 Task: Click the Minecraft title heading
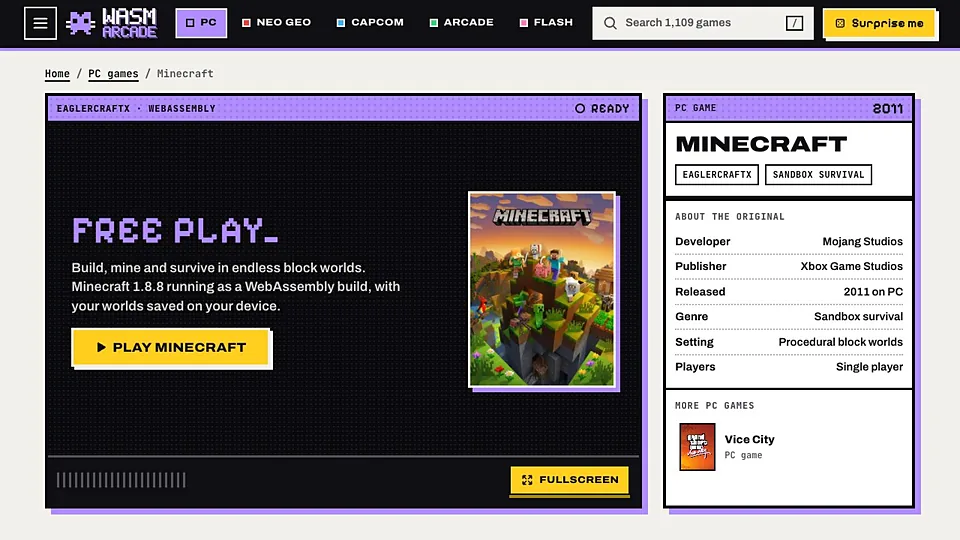(761, 144)
